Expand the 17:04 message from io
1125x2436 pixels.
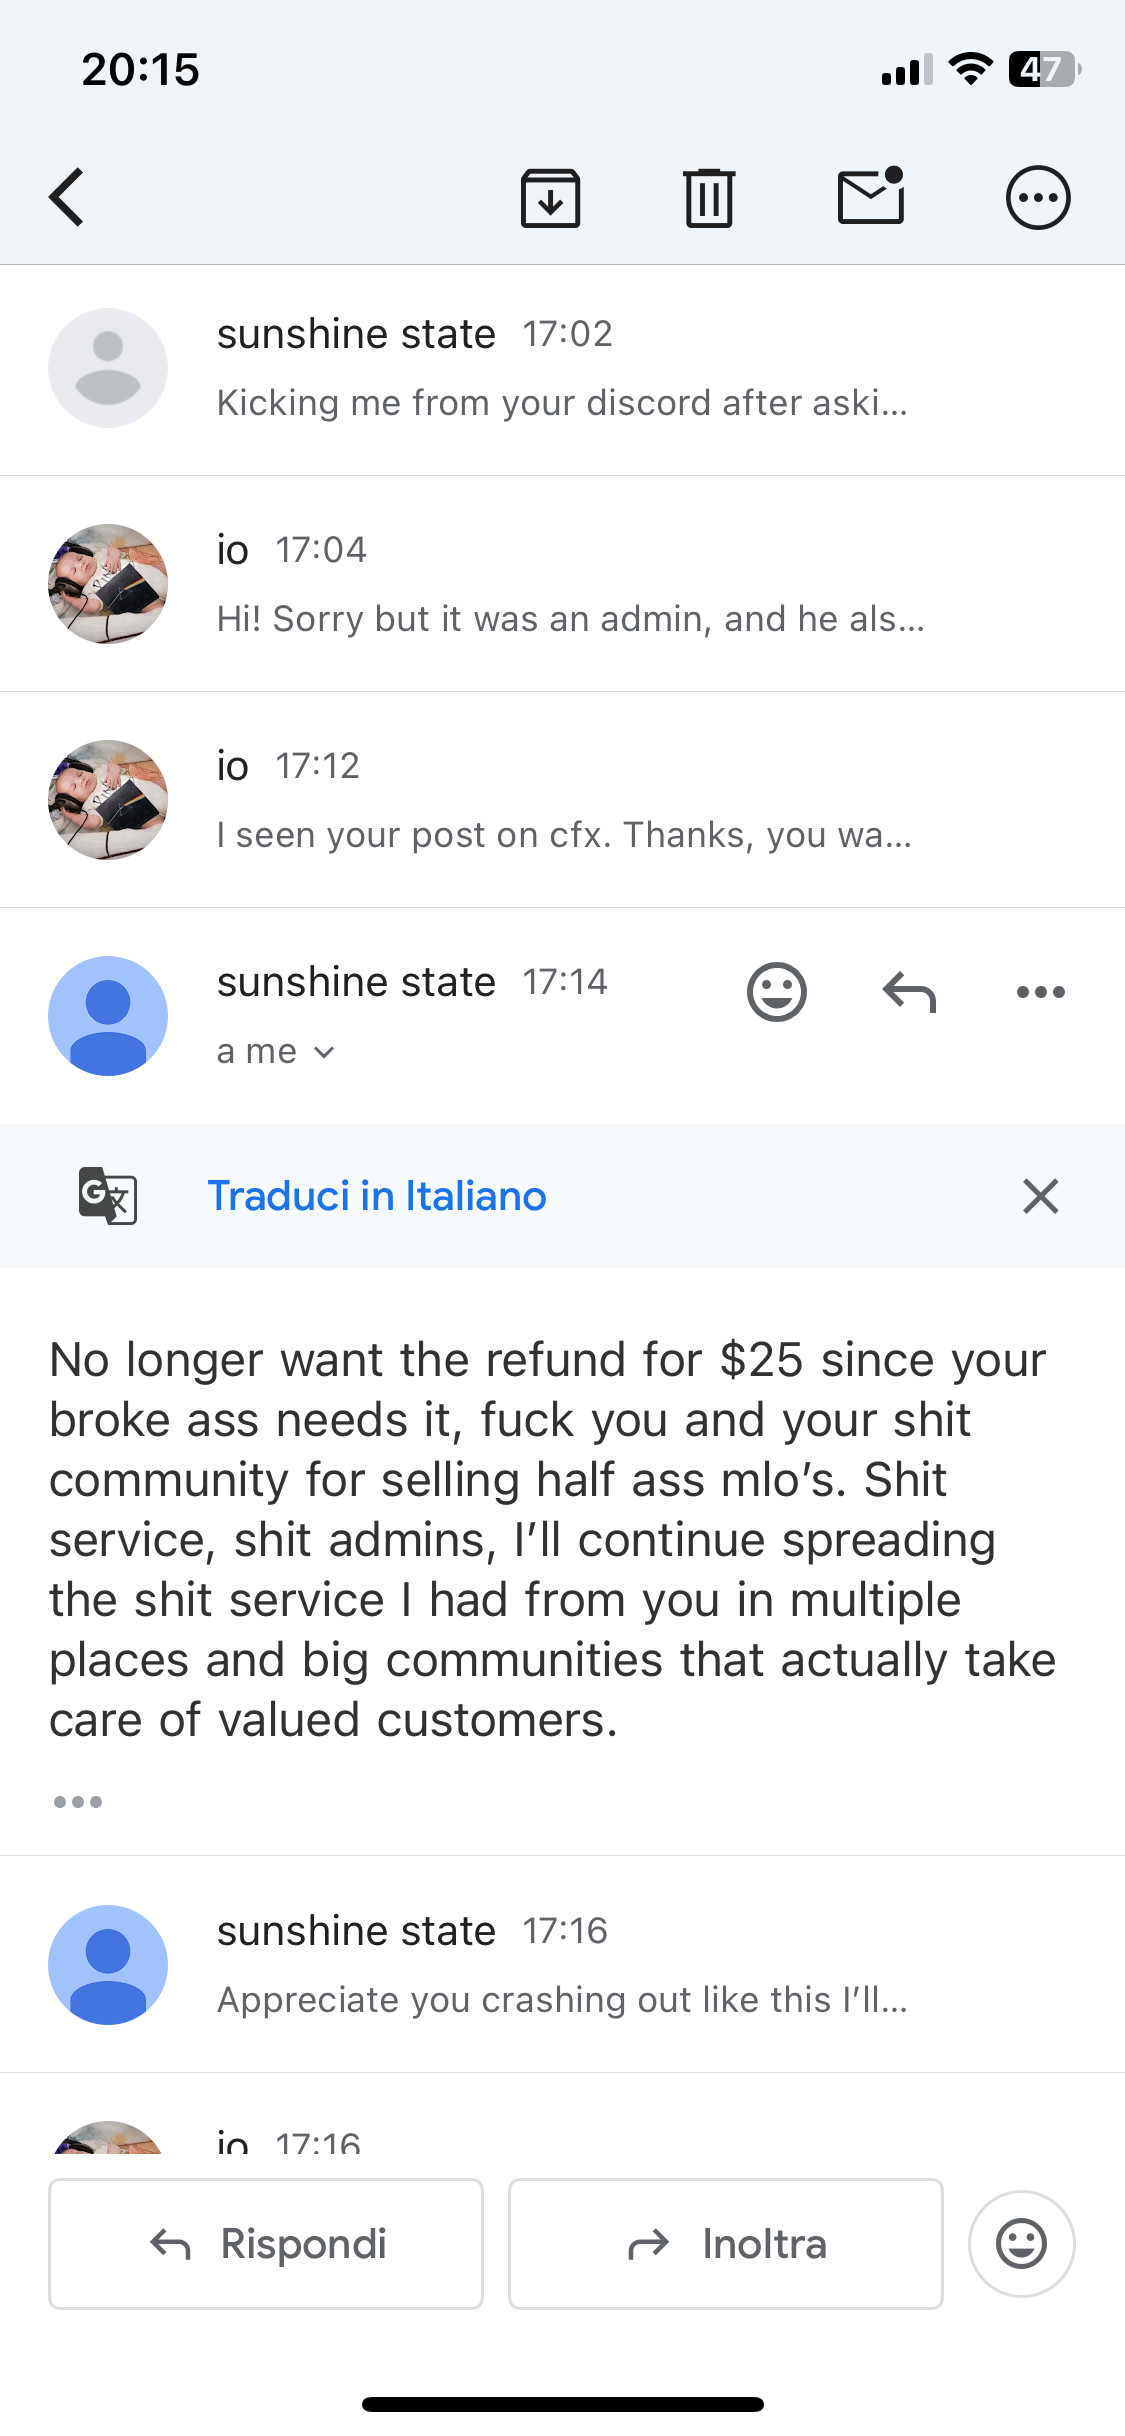coord(560,586)
